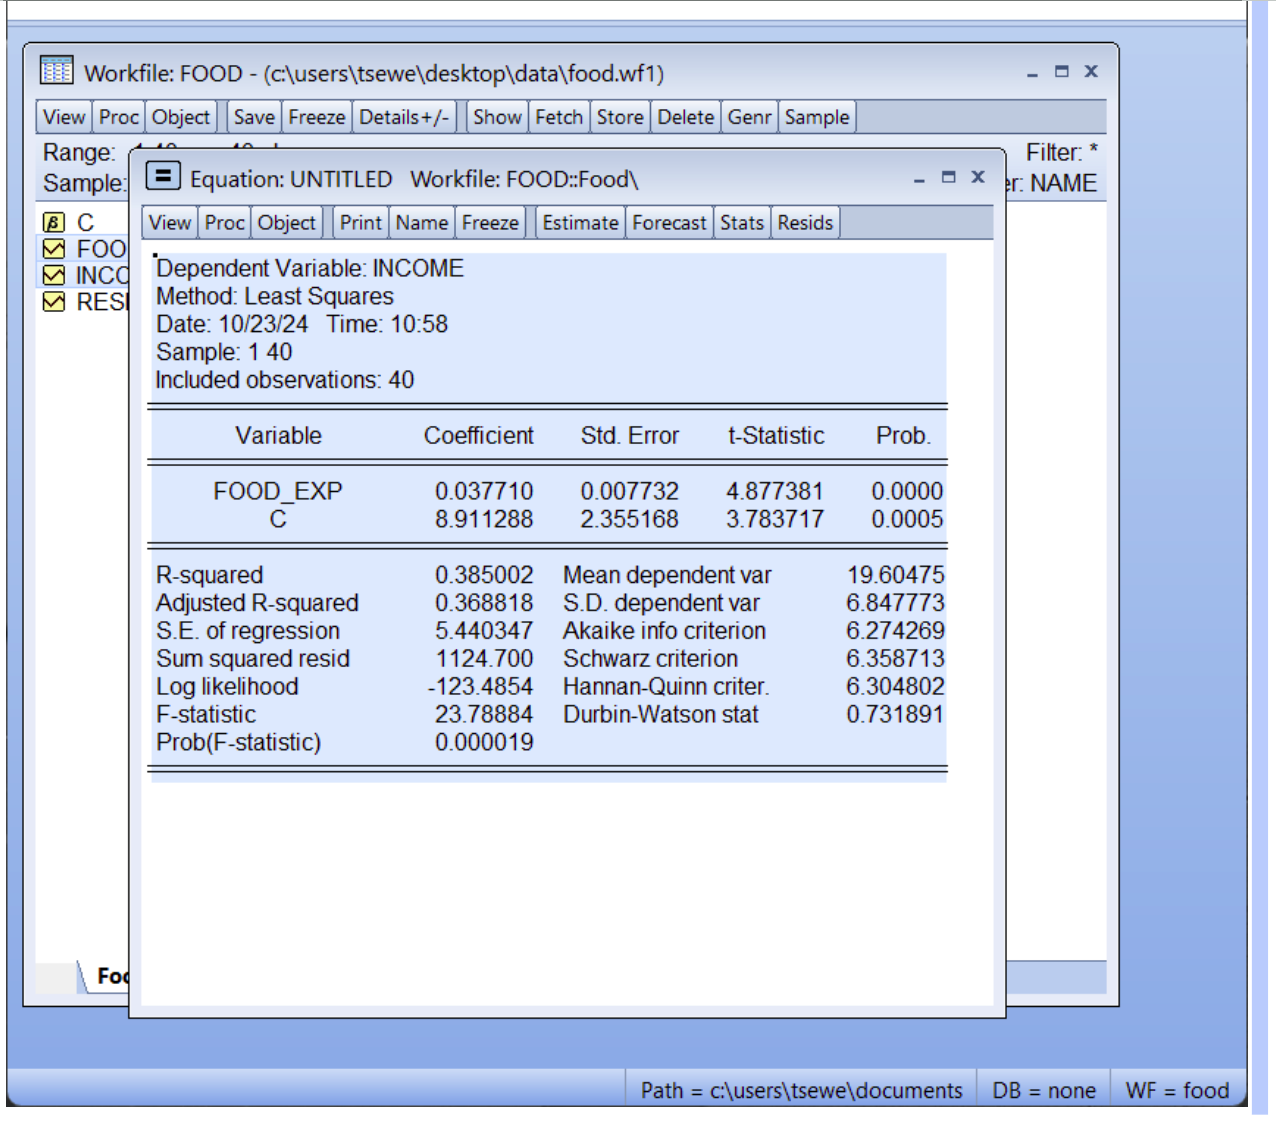Click the DB = none status field
1276x1131 pixels.
tap(1043, 1090)
